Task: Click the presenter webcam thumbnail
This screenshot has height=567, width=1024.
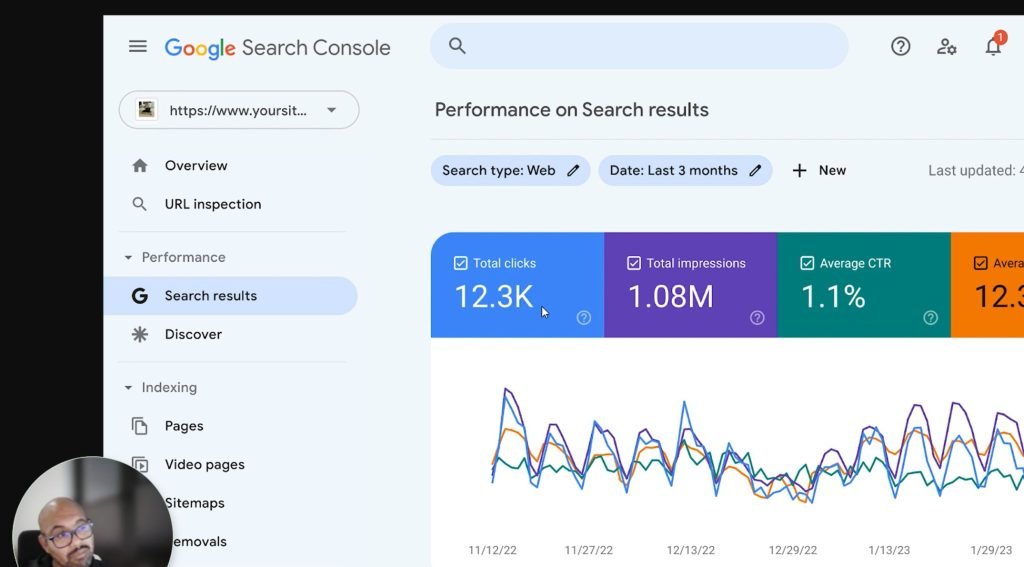Action: click(92, 512)
